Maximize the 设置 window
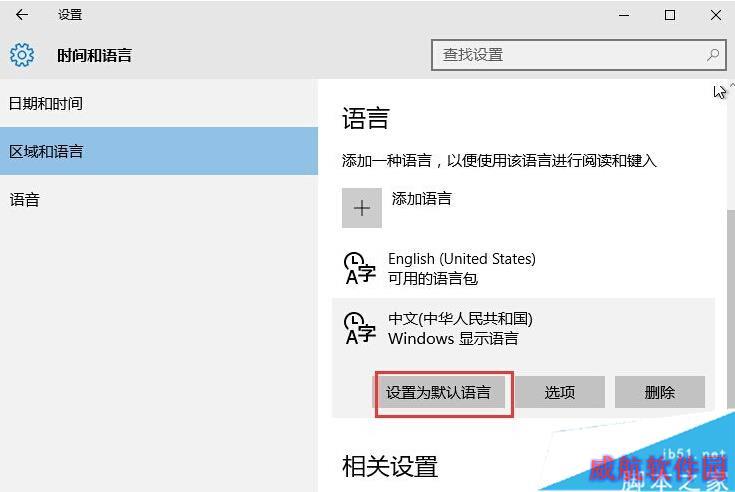The height and width of the screenshot is (492, 735). click(670, 15)
